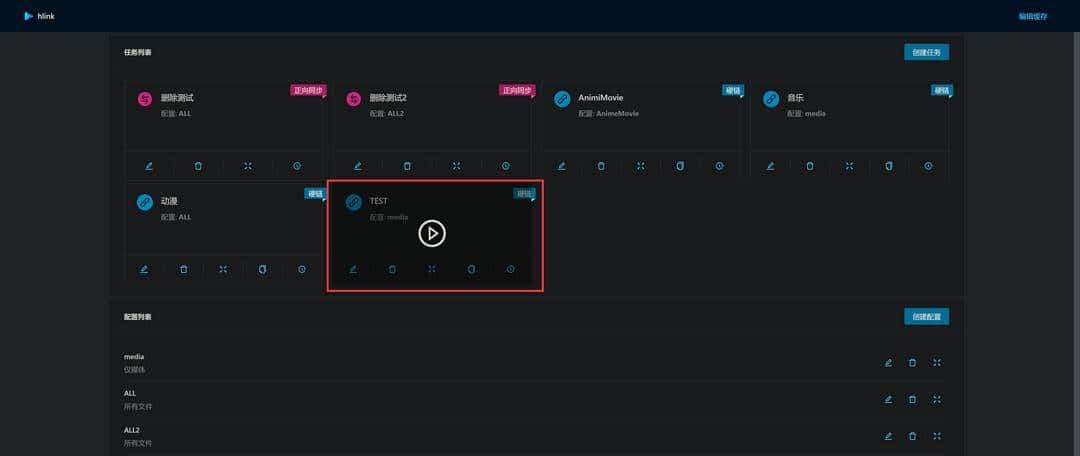The image size is (1080, 456).
Task: Click the four-arrow icon on AnimiMovie card
Action: (641, 166)
